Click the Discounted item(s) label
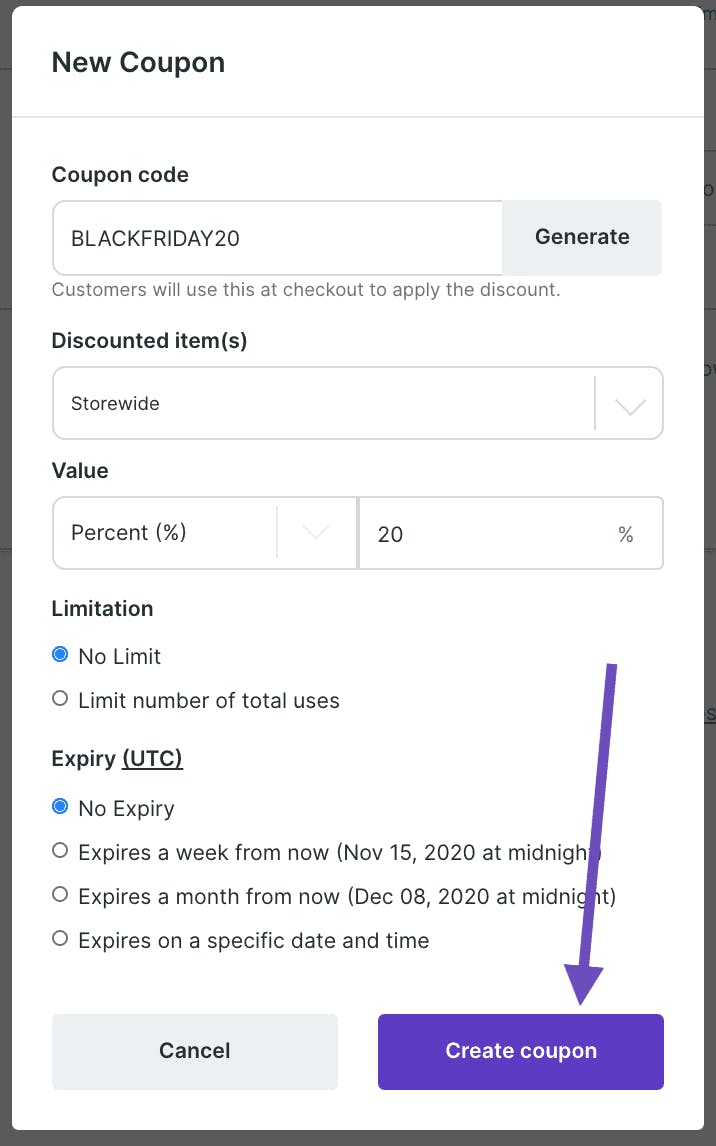Screen dimensions: 716x1146 click(149, 341)
